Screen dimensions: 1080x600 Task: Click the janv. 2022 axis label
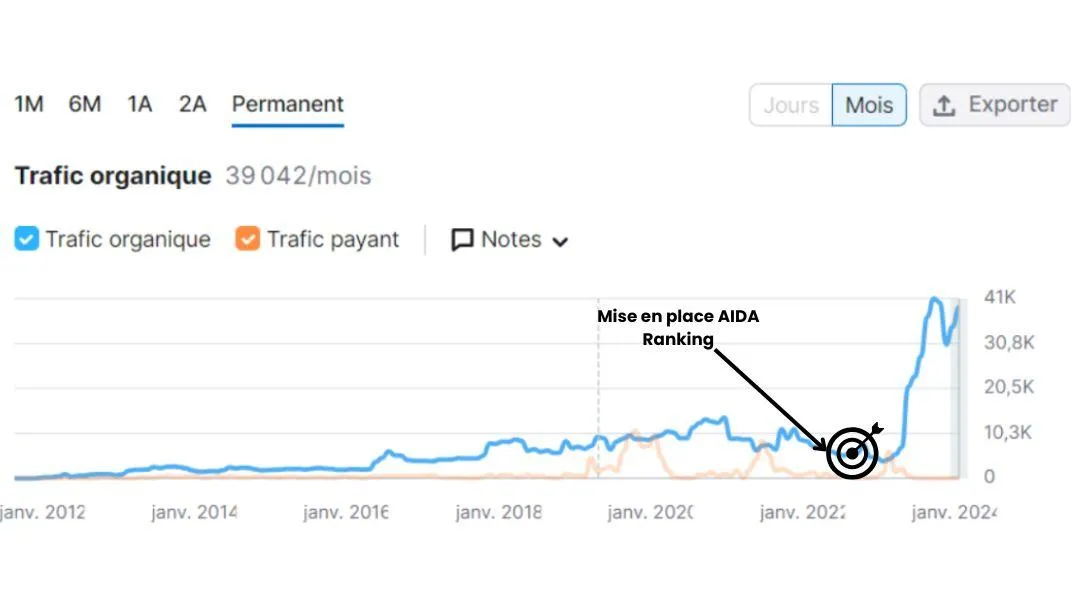802,513
